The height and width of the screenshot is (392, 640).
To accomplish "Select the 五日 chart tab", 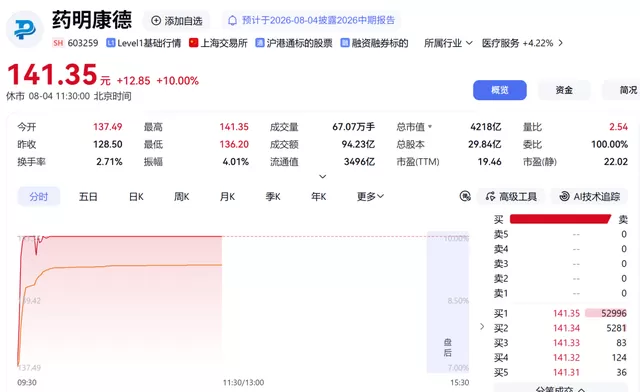I will pyautogui.click(x=88, y=197).
